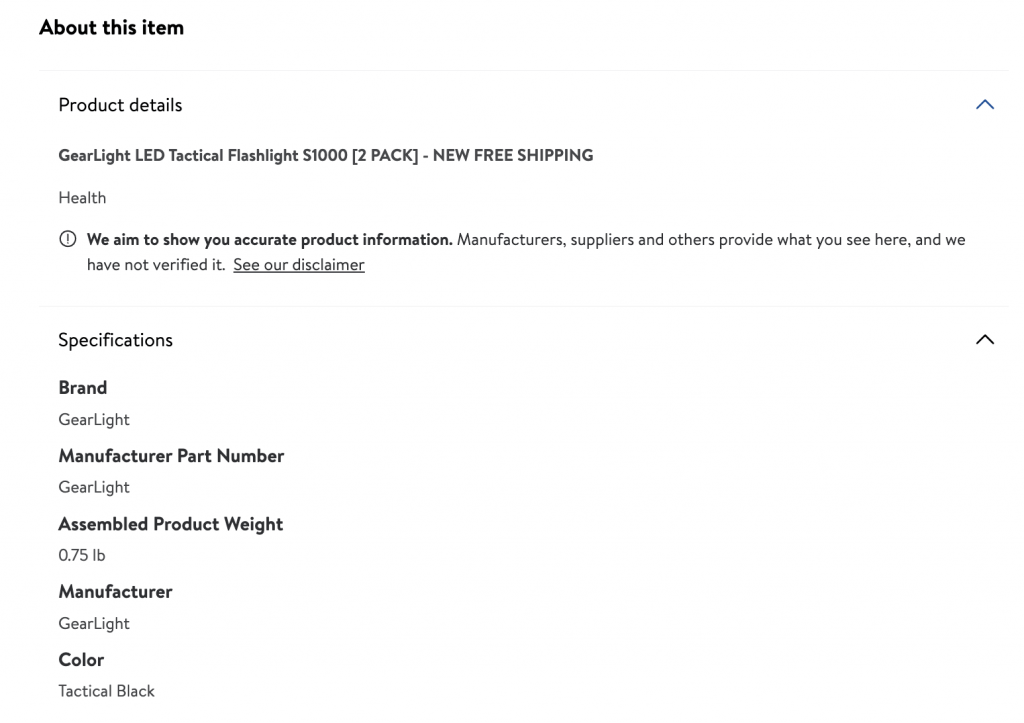Click the info icon beside accuracy notice
Screen dimensions: 1024x723
[x=67, y=240]
